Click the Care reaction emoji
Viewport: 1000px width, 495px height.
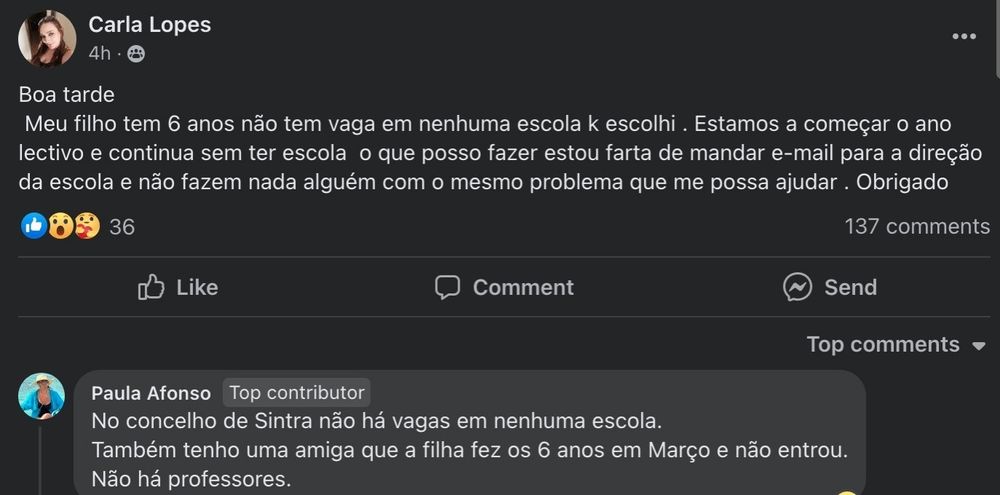pyautogui.click(x=86, y=226)
